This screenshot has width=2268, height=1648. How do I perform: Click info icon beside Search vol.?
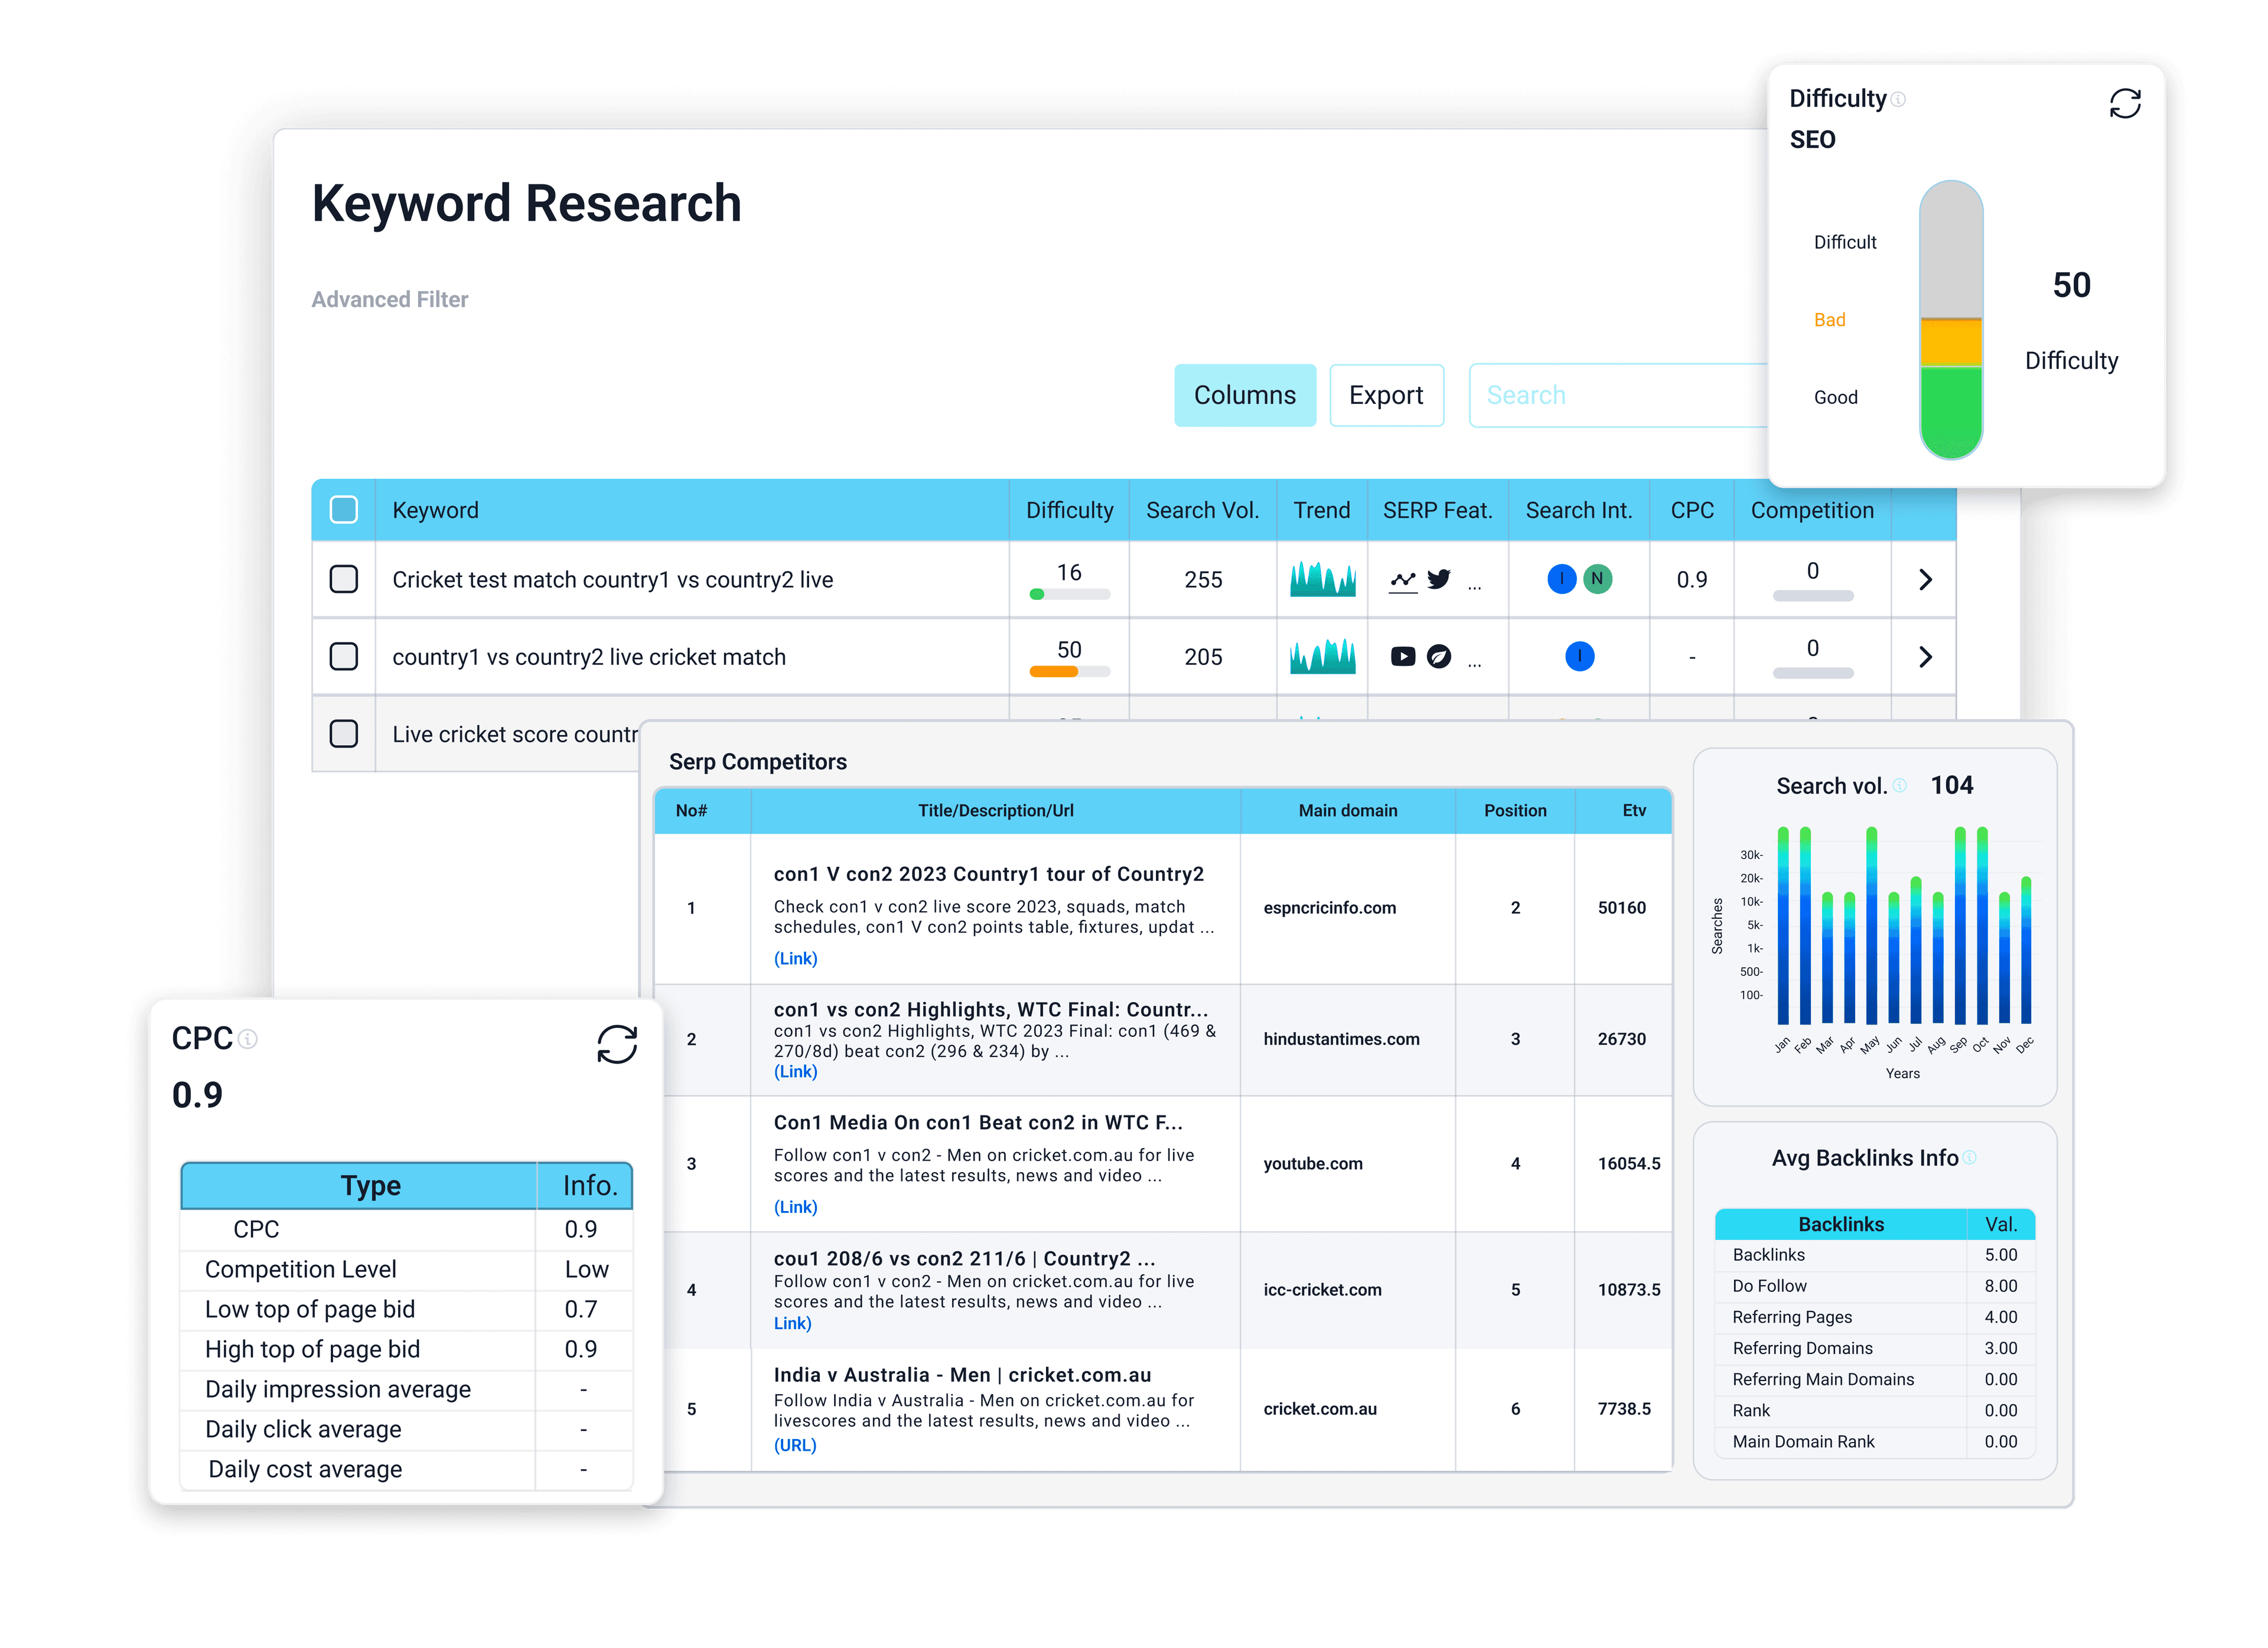click(x=1900, y=786)
